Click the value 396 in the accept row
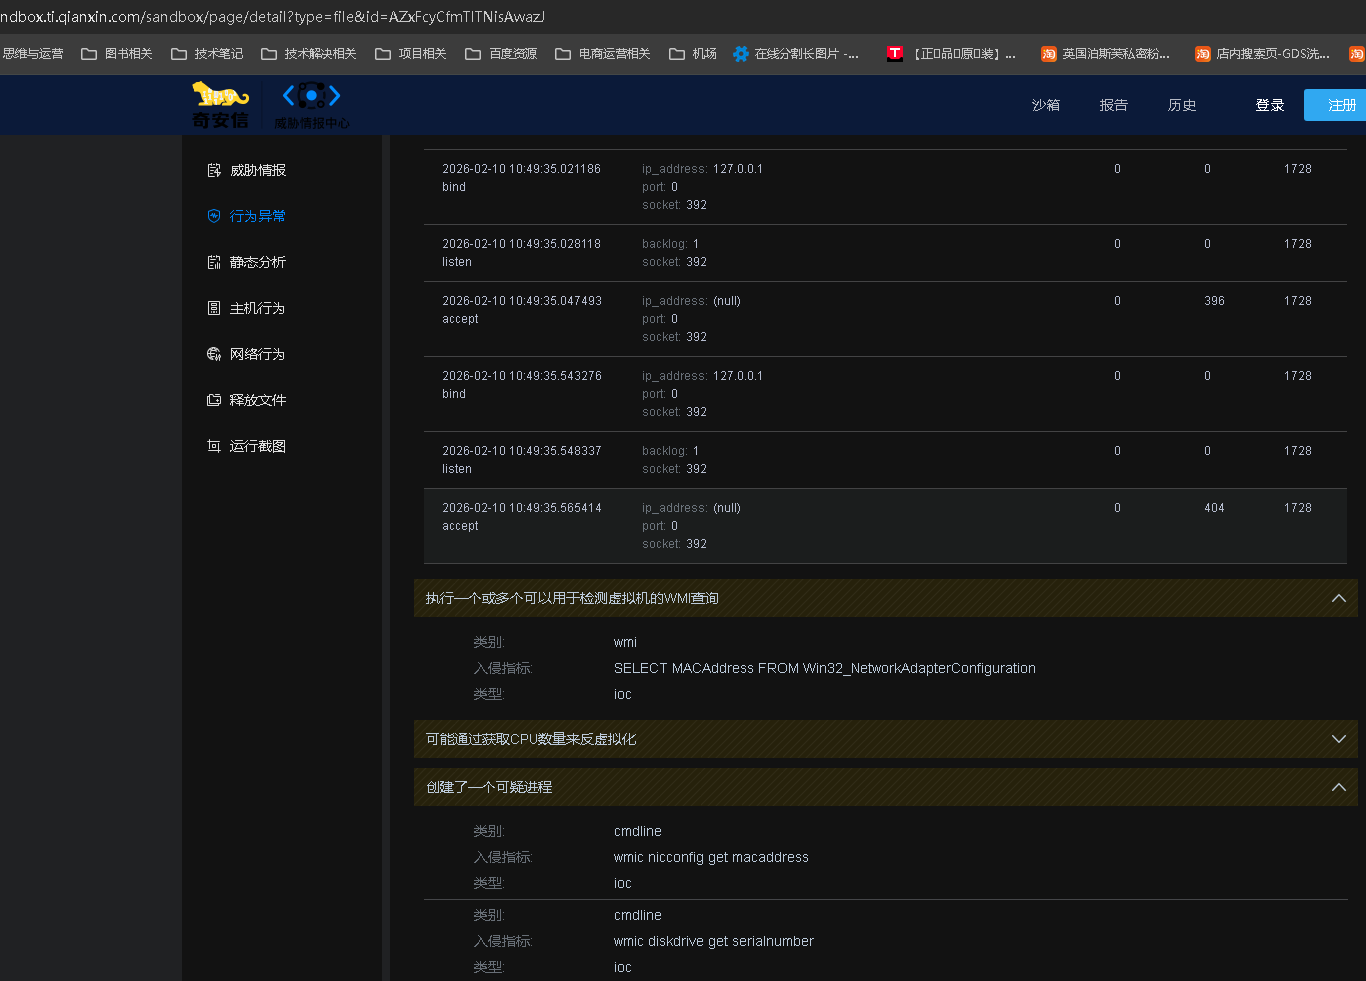 point(1214,301)
